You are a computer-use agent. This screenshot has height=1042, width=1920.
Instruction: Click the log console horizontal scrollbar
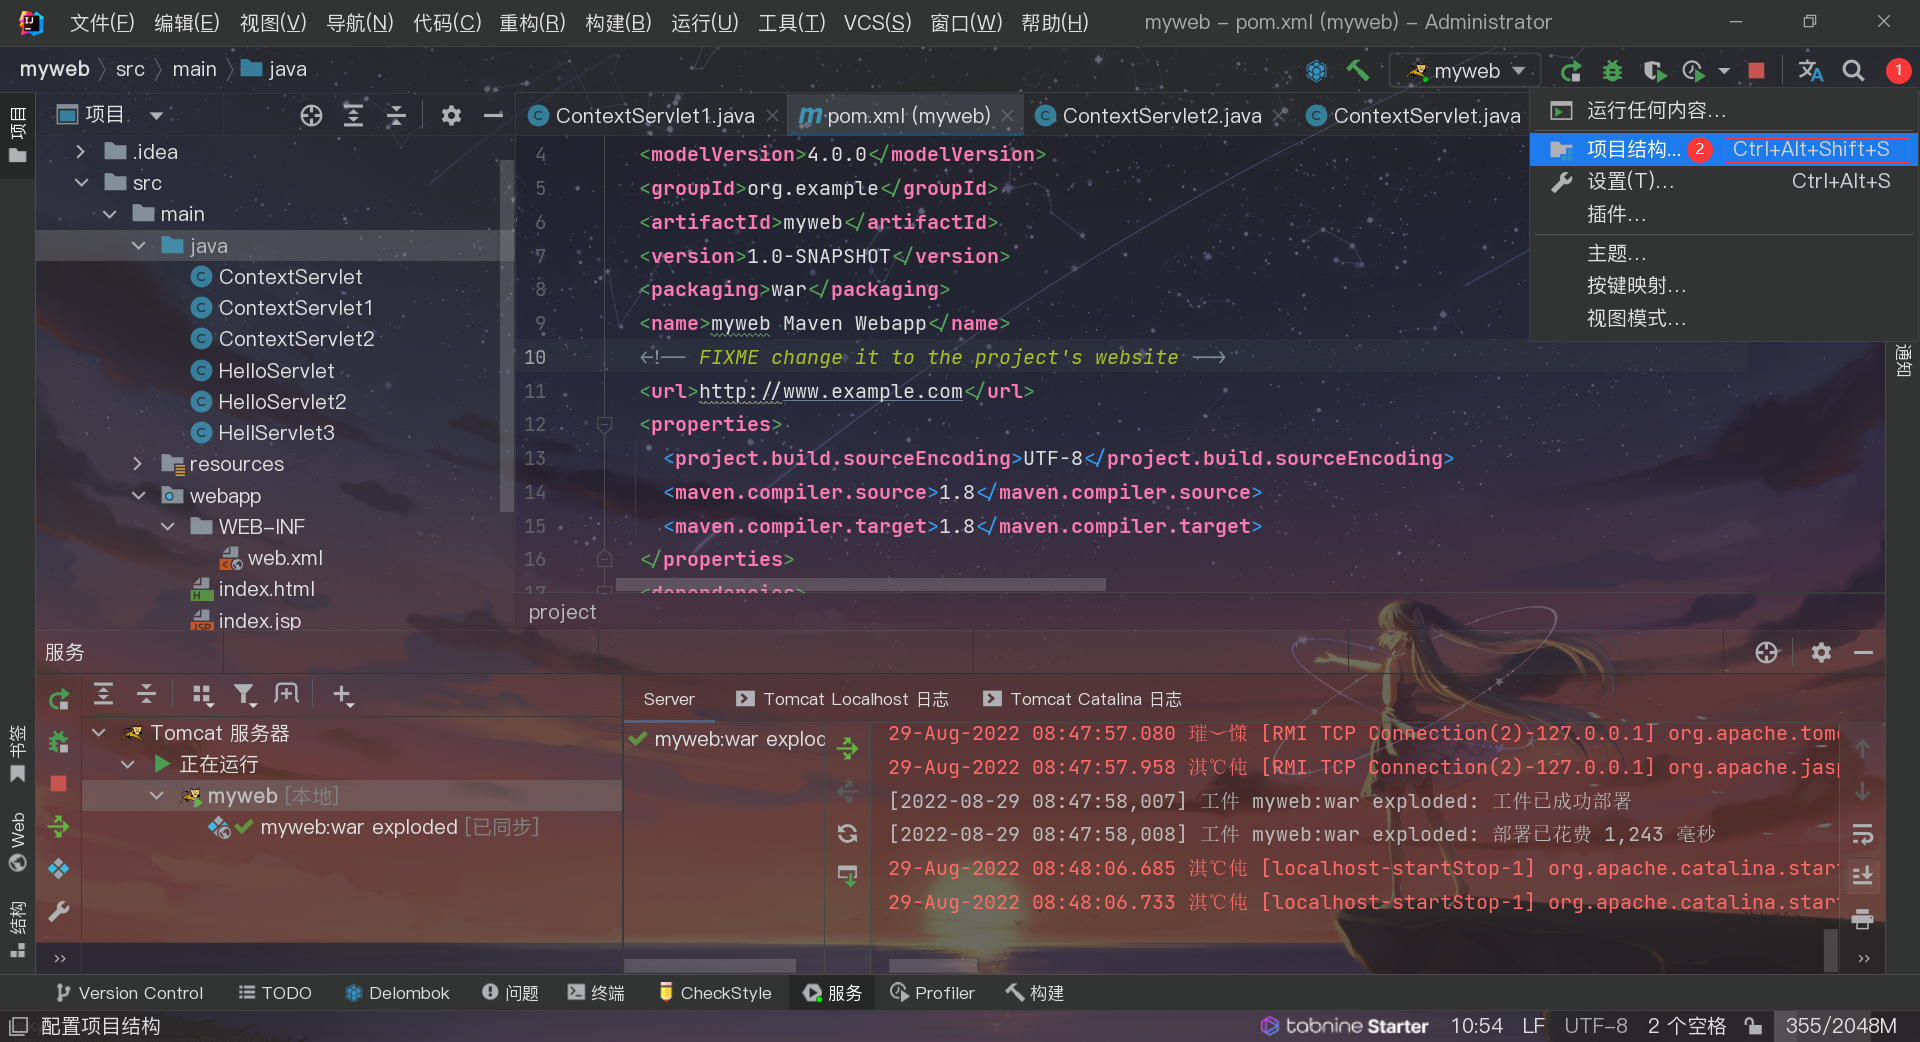[932, 965]
